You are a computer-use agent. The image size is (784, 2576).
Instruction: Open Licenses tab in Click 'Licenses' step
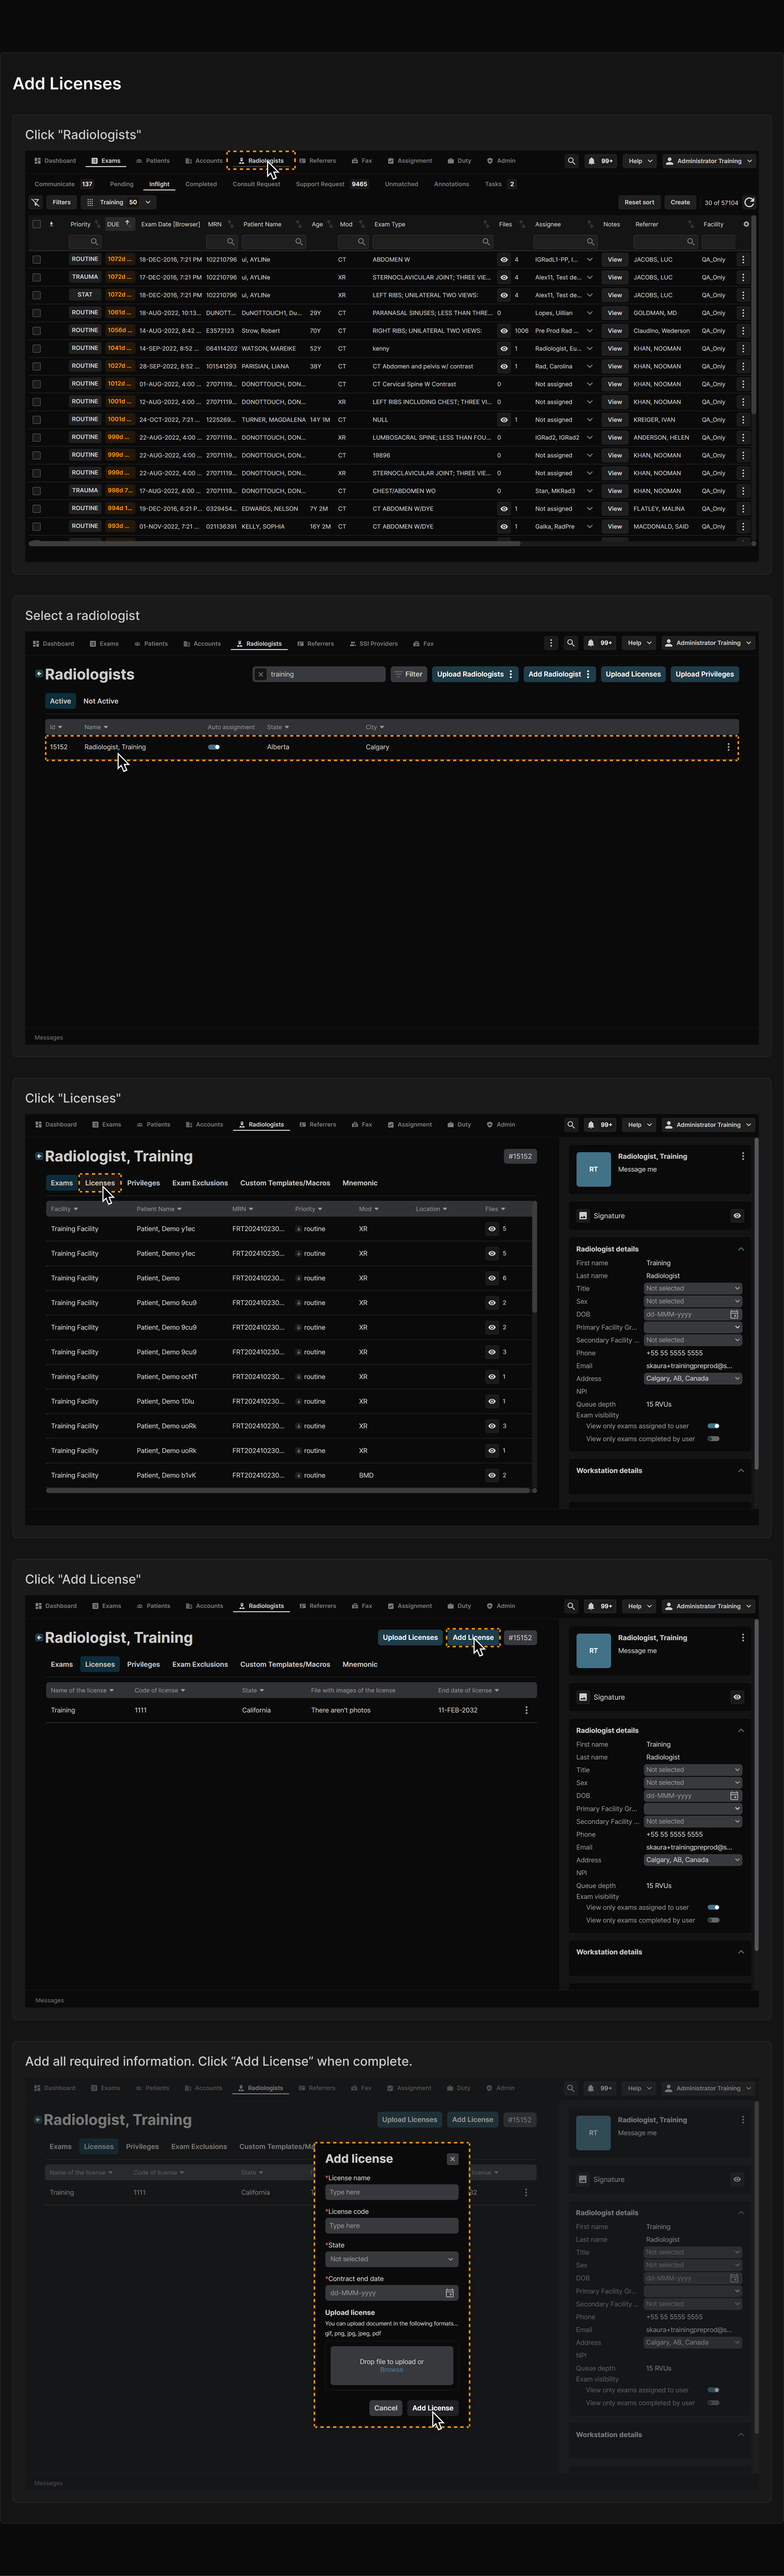point(100,1183)
